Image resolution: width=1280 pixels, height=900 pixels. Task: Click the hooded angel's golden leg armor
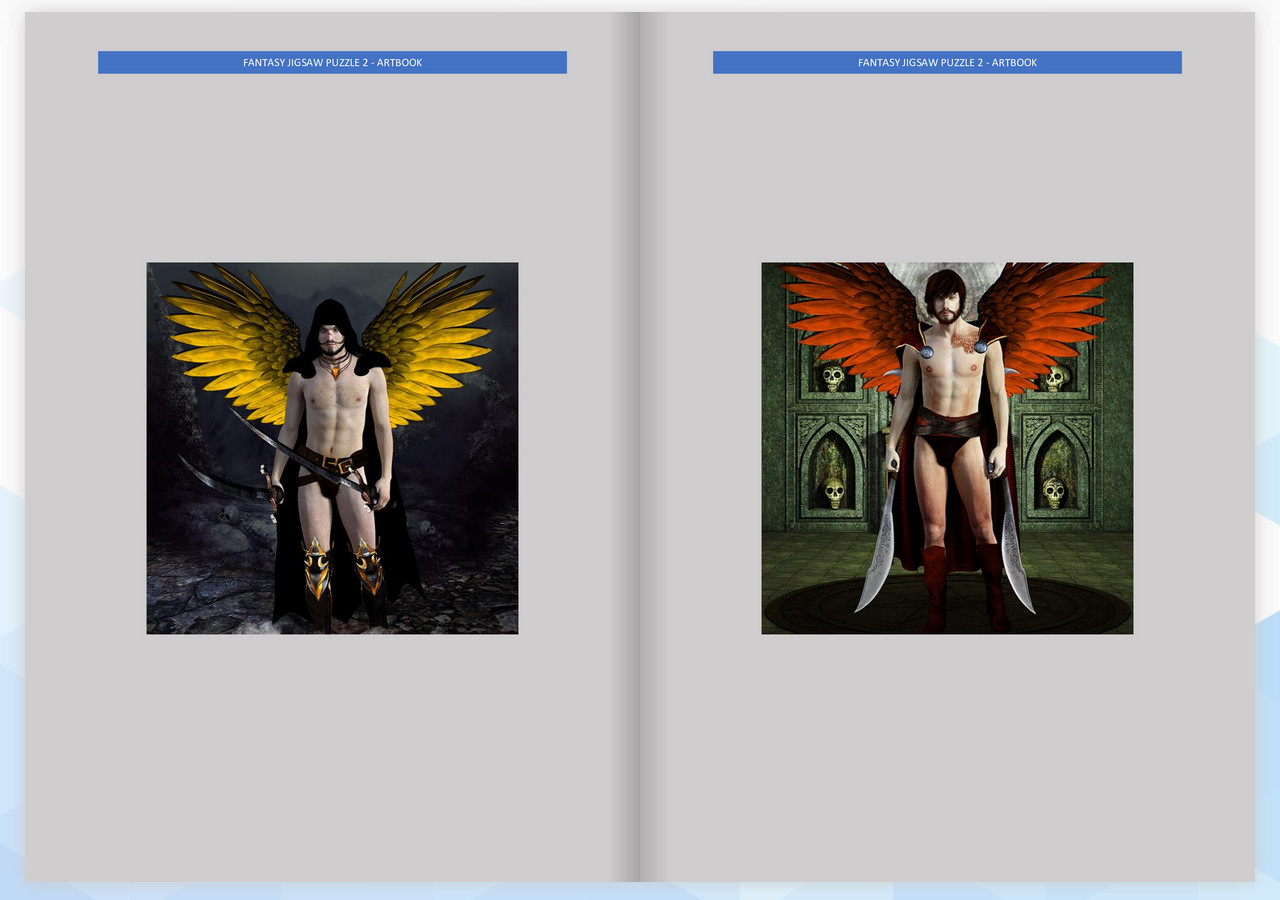click(x=315, y=565)
